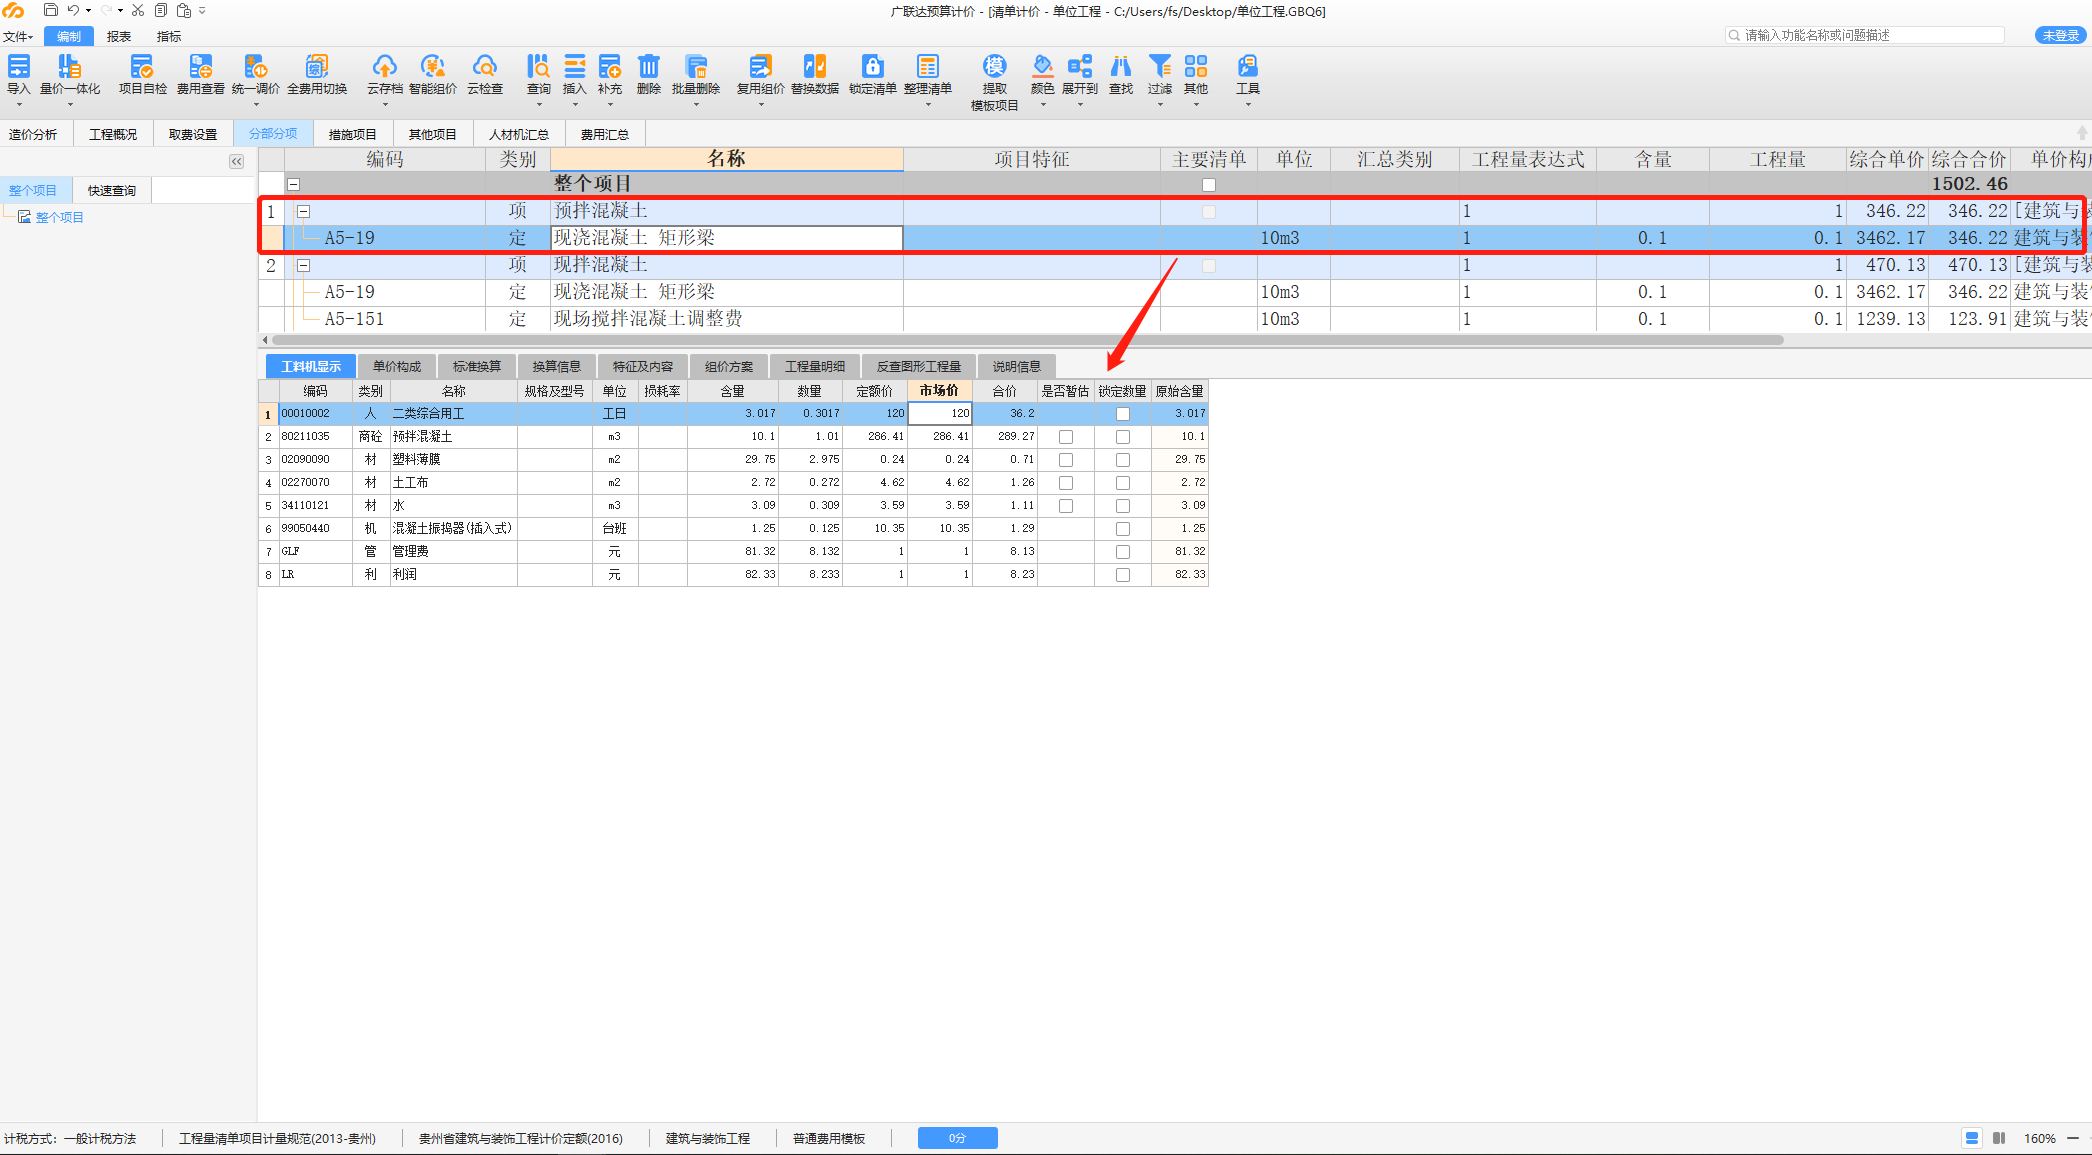
Task: Toggle 是否暂估 checkbox for 土工布
Action: 1066,483
